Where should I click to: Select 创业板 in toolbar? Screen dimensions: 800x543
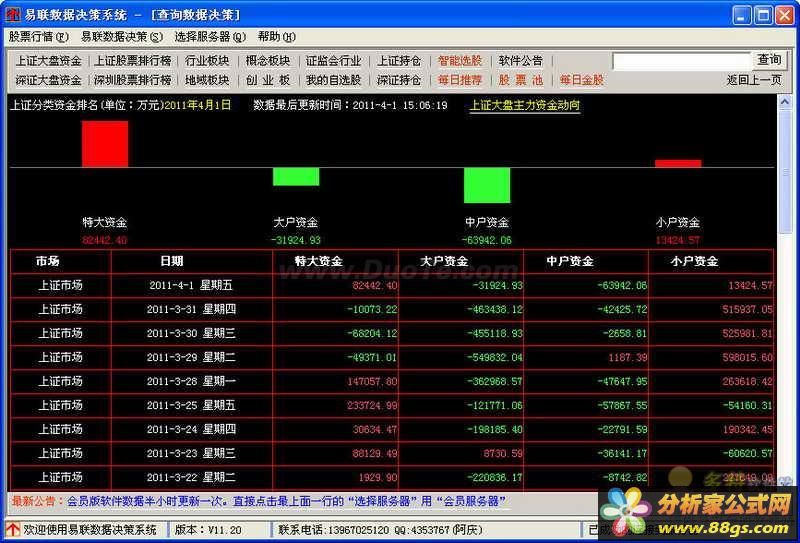point(268,80)
